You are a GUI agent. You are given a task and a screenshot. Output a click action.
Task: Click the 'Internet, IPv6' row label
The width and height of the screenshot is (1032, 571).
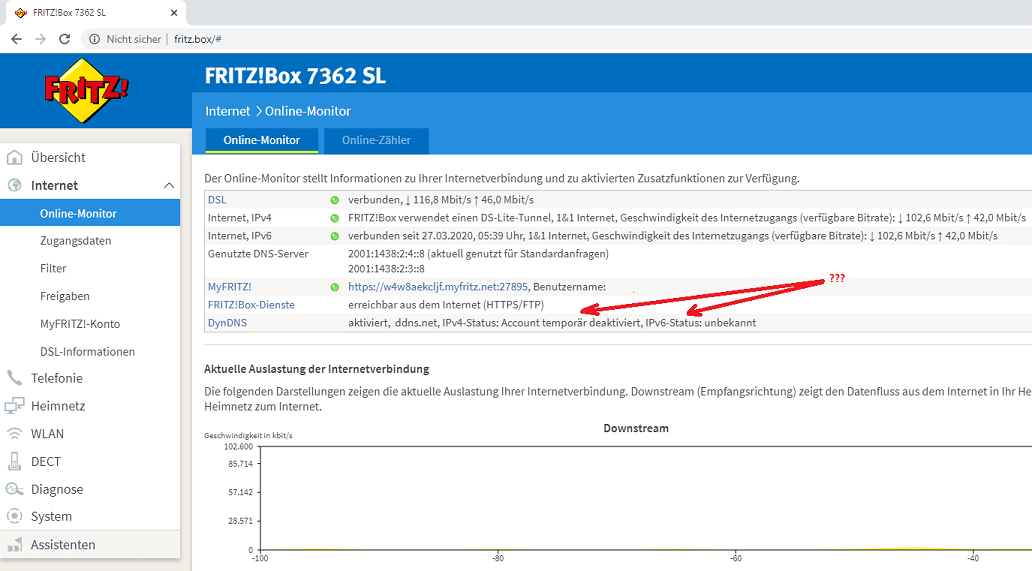coord(240,236)
